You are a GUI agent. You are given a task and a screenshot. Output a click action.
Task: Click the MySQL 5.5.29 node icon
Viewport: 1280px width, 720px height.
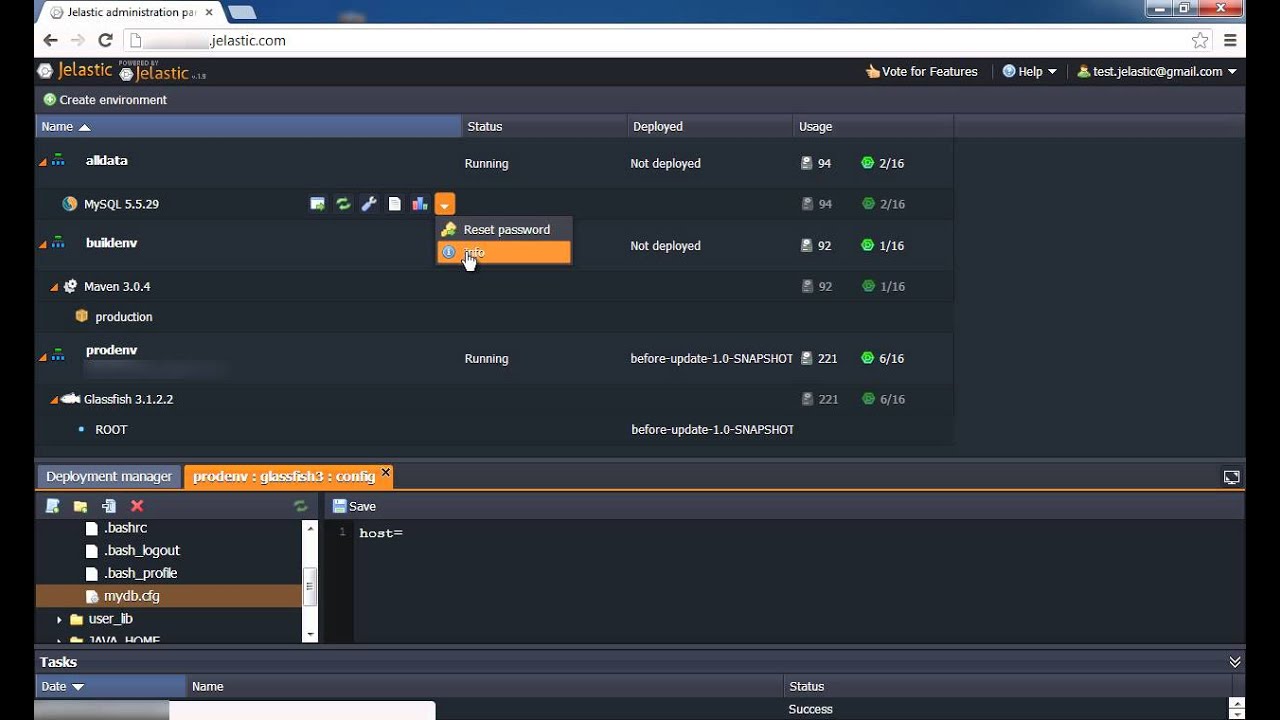[x=69, y=204]
